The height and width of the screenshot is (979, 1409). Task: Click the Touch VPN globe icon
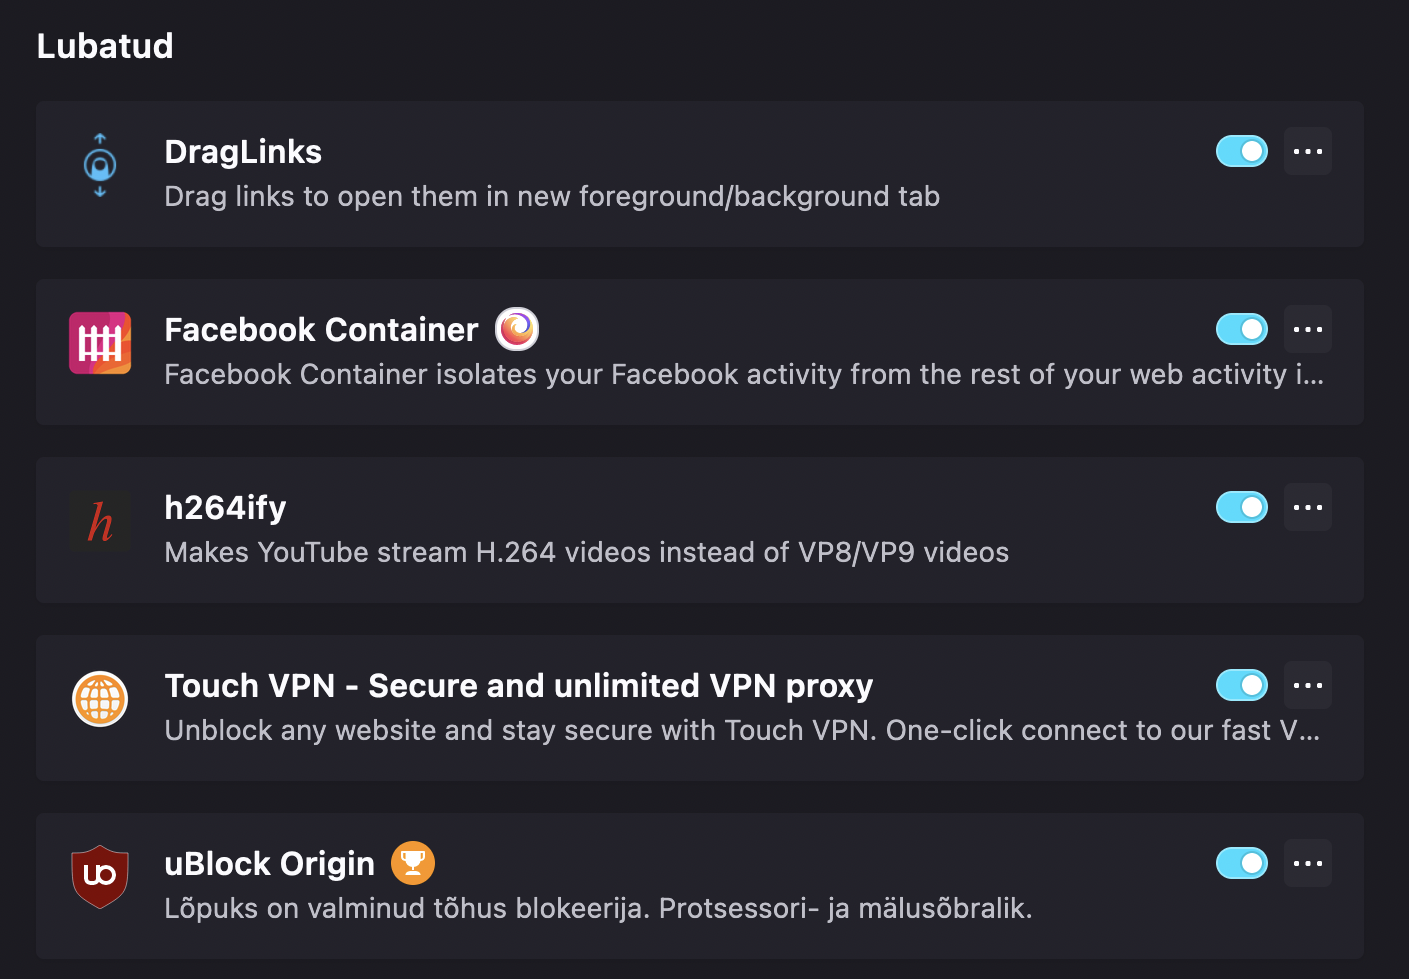tap(100, 699)
